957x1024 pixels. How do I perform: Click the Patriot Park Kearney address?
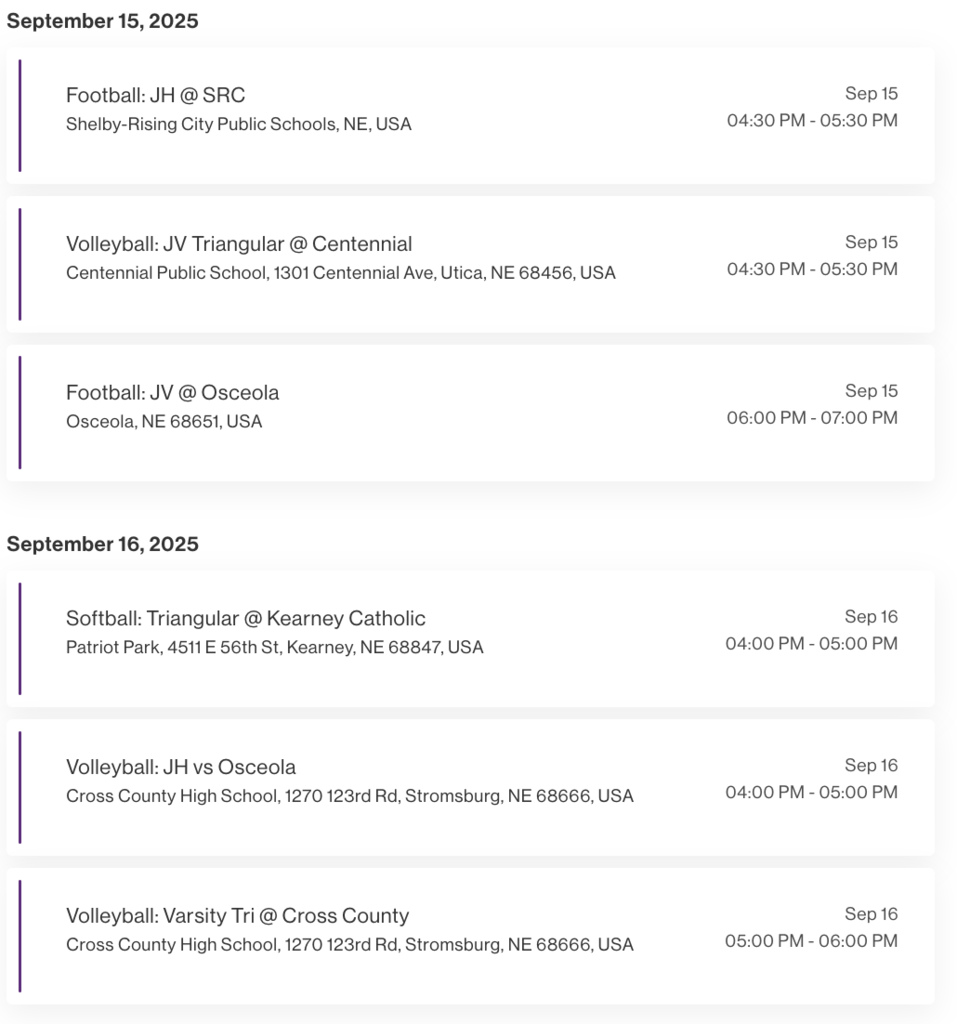click(274, 647)
